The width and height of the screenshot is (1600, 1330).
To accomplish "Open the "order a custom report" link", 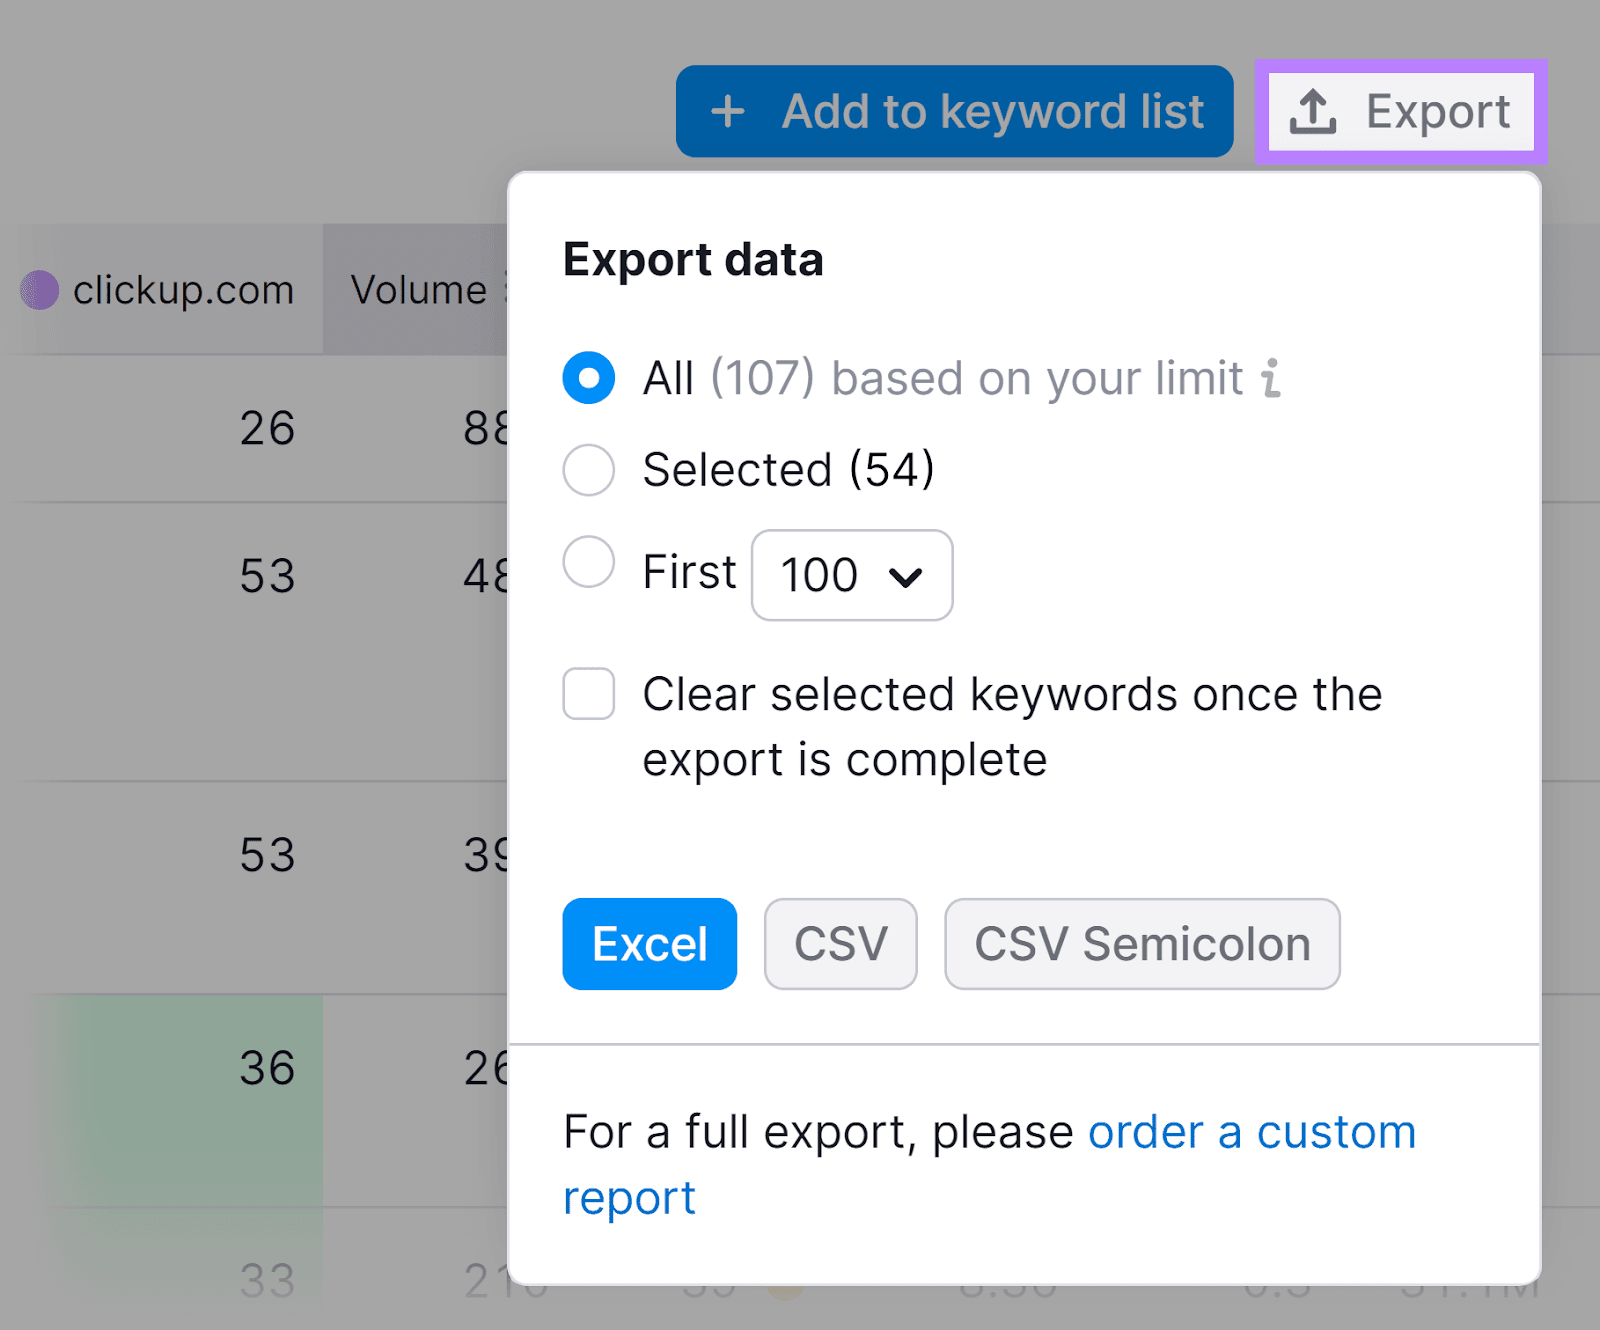I will click(1252, 1131).
